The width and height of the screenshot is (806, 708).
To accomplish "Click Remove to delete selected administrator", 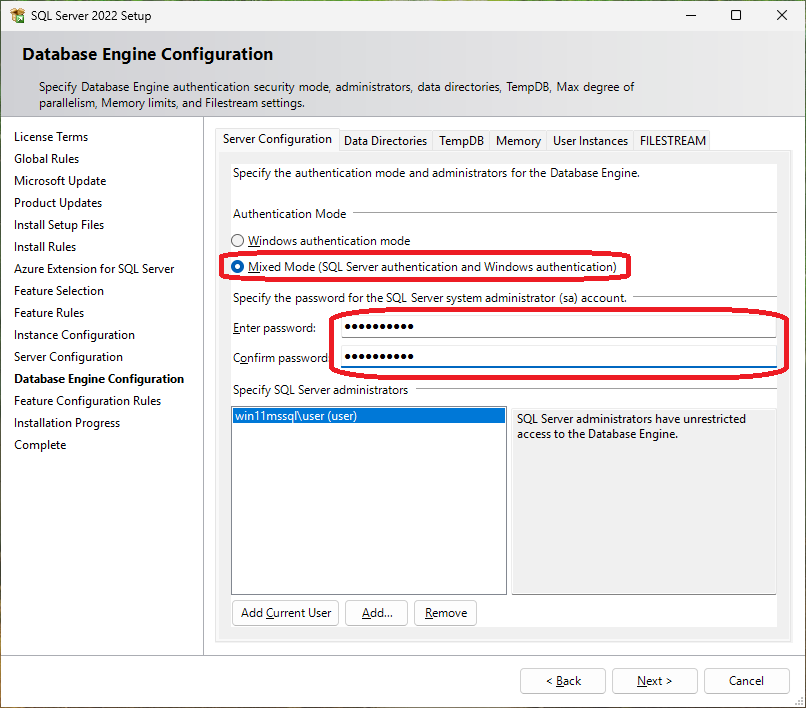I will pyautogui.click(x=445, y=613).
